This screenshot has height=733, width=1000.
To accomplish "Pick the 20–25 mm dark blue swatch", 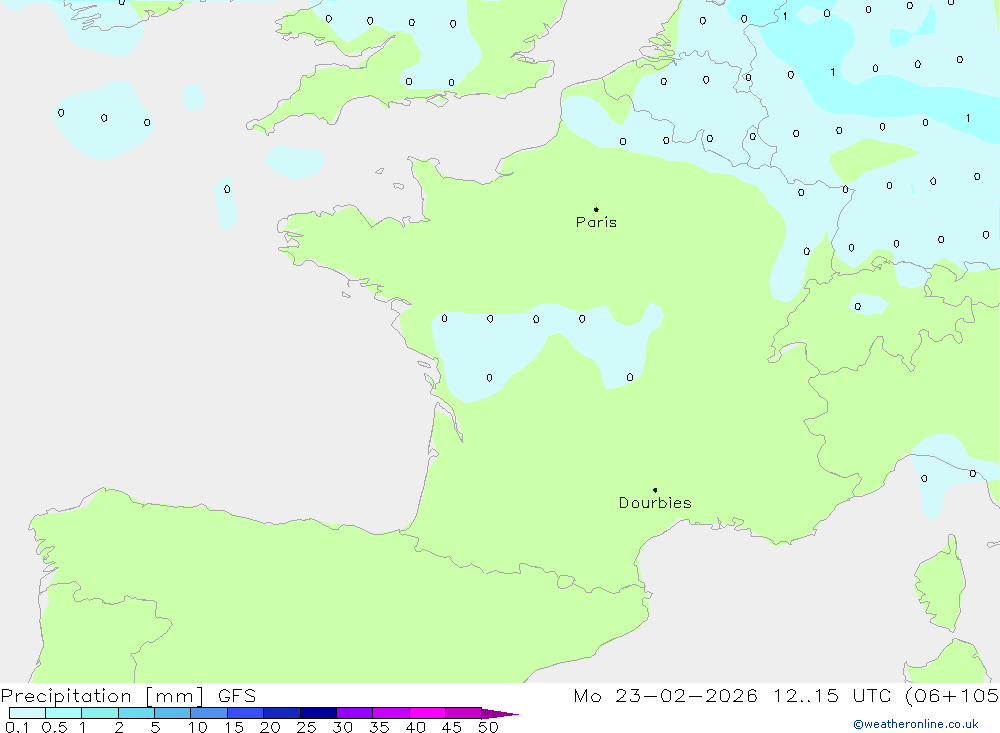I will tap(281, 713).
